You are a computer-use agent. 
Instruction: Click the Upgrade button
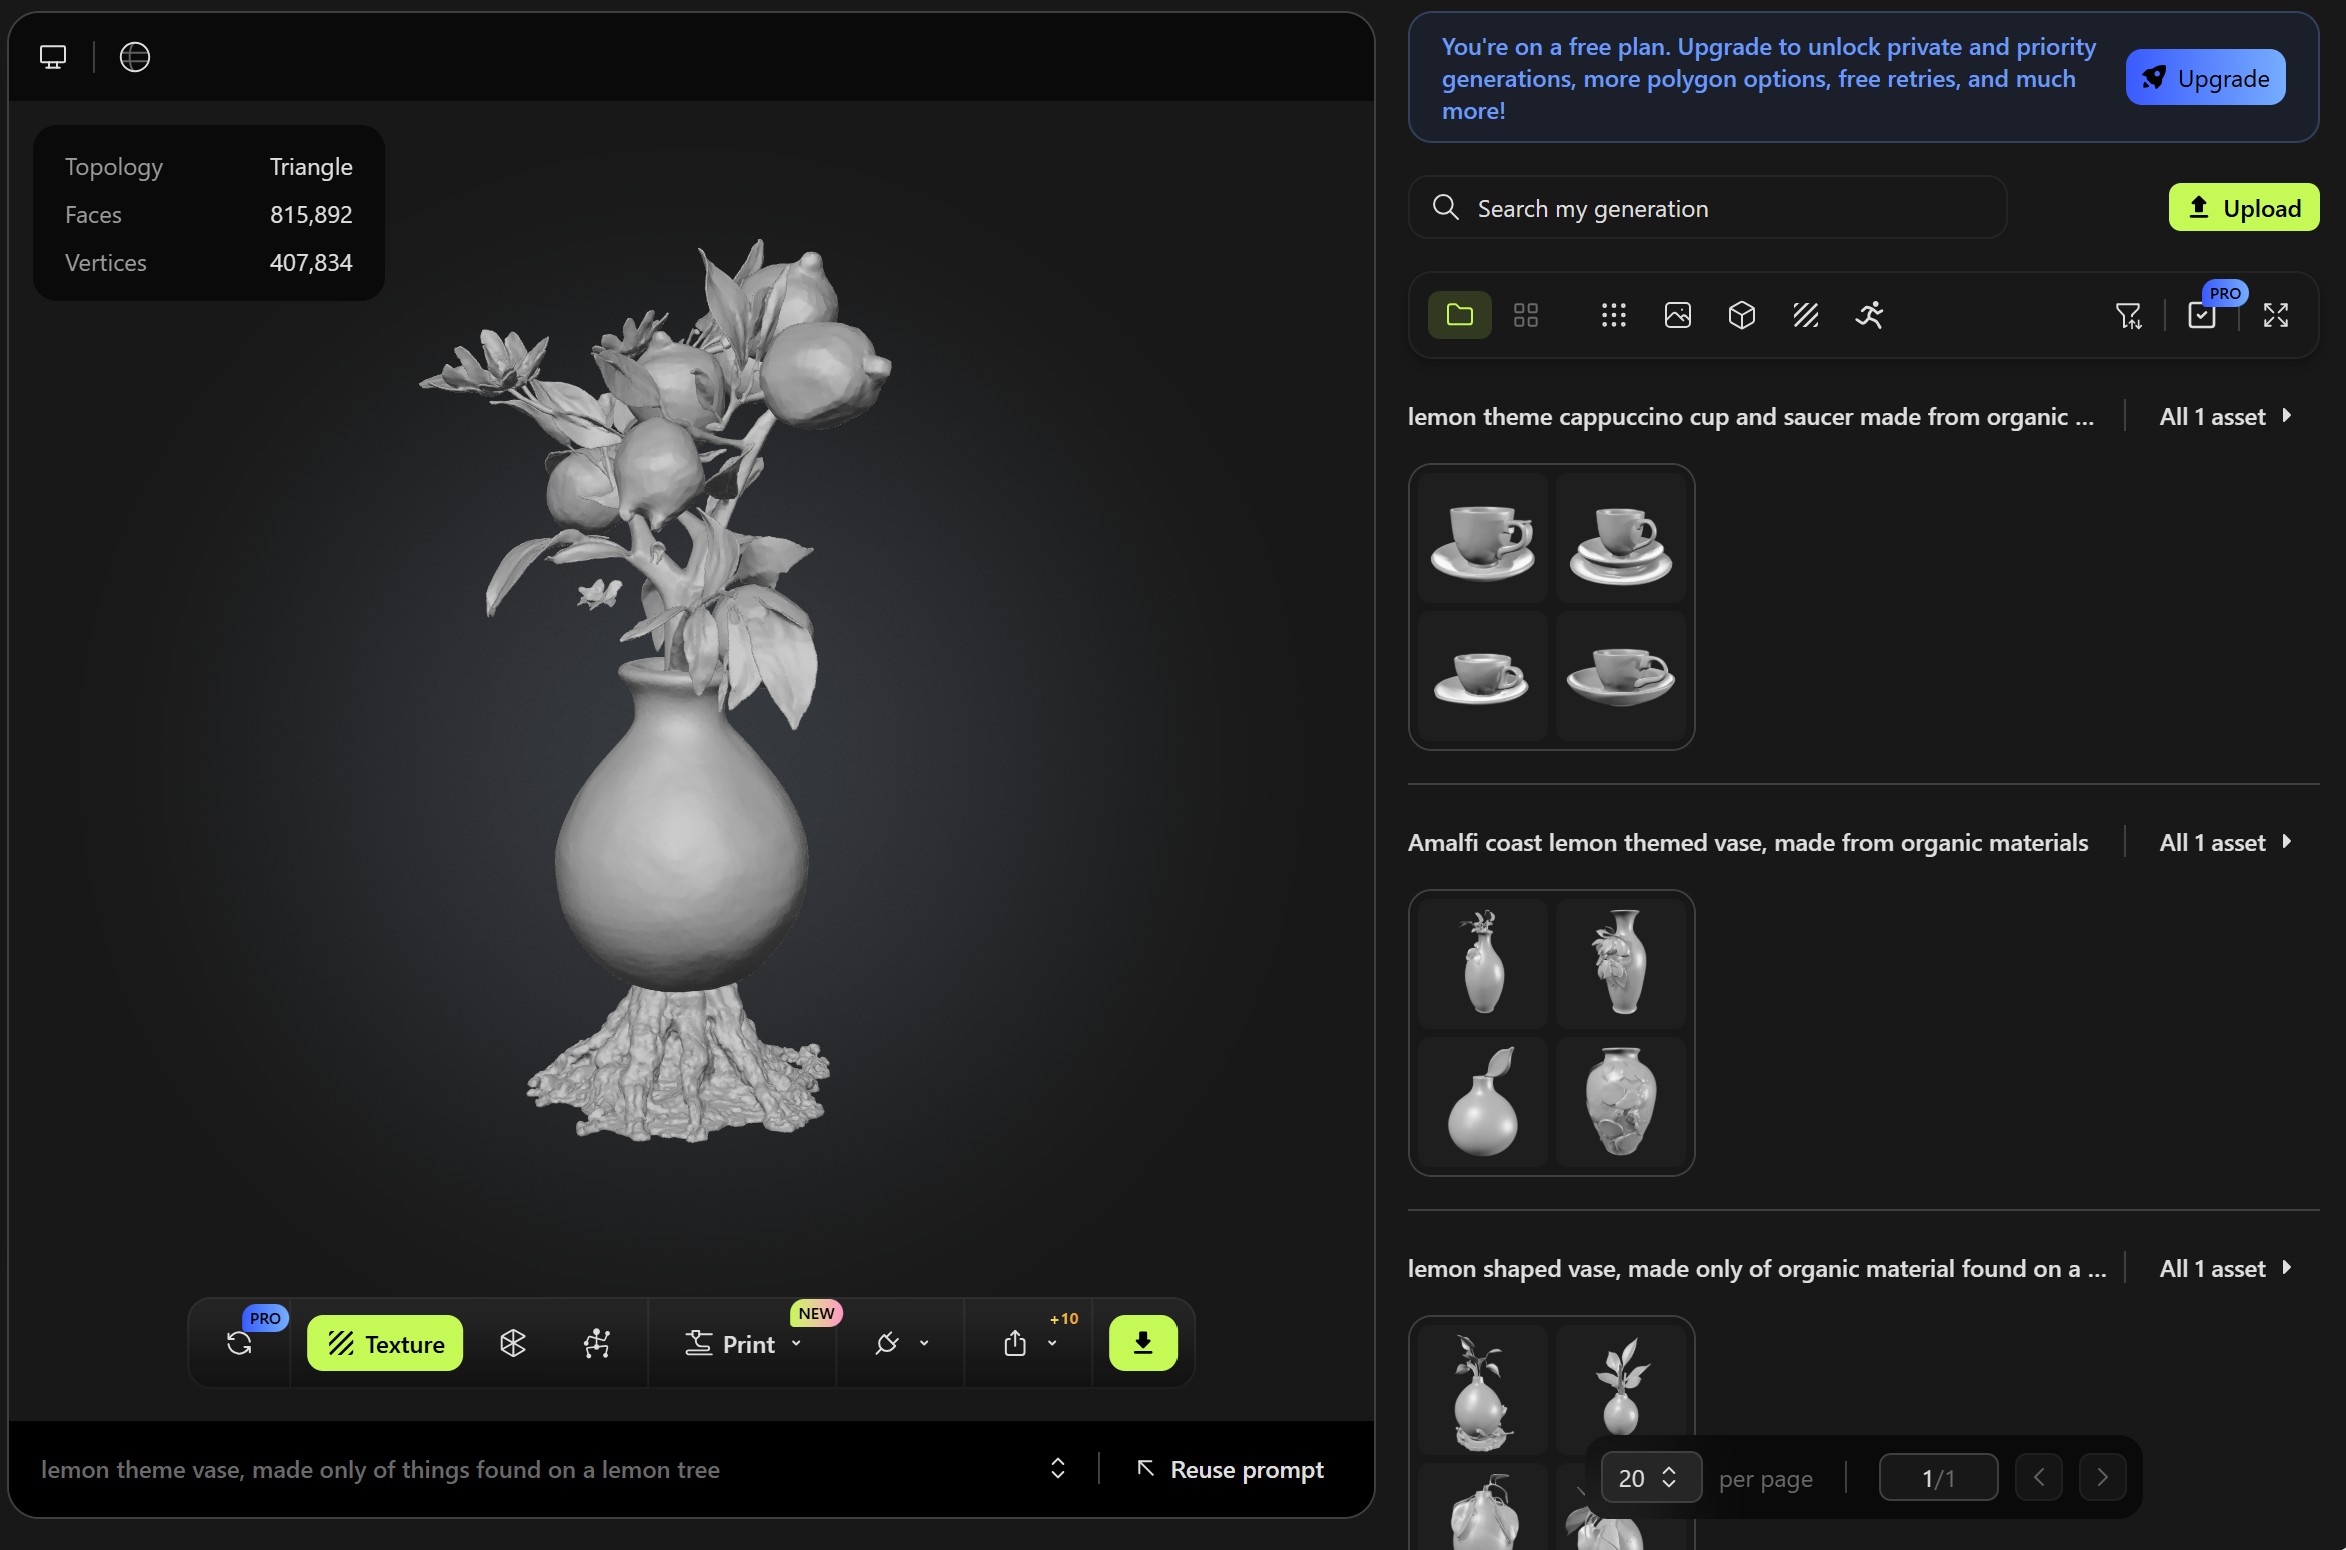click(x=2205, y=78)
